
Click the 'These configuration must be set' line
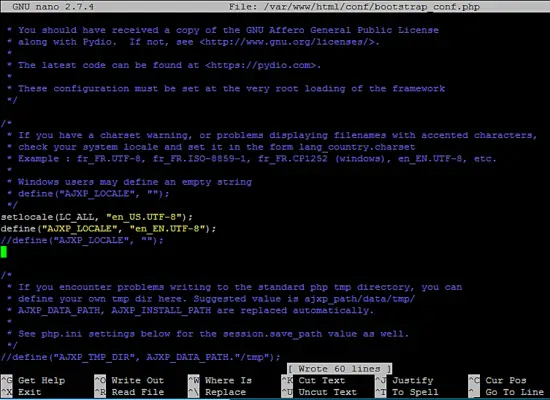coord(226,88)
